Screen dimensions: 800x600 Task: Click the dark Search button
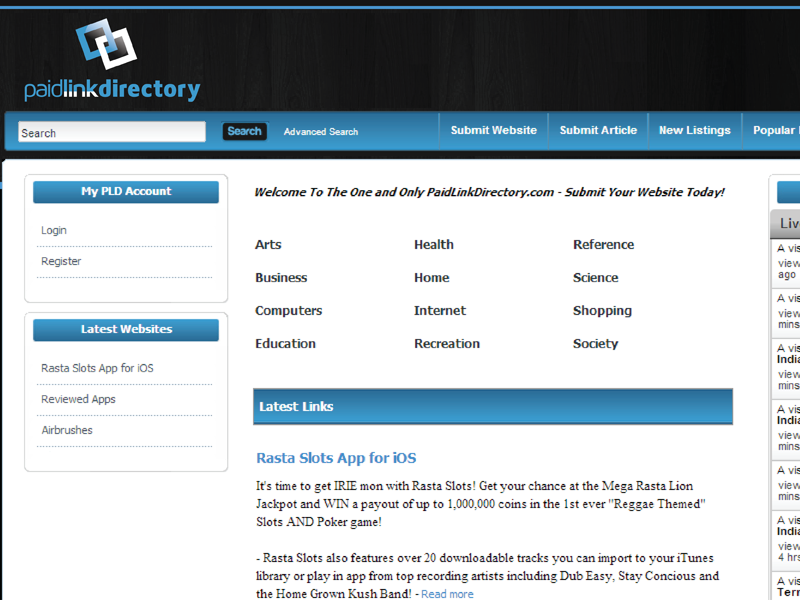tap(244, 132)
